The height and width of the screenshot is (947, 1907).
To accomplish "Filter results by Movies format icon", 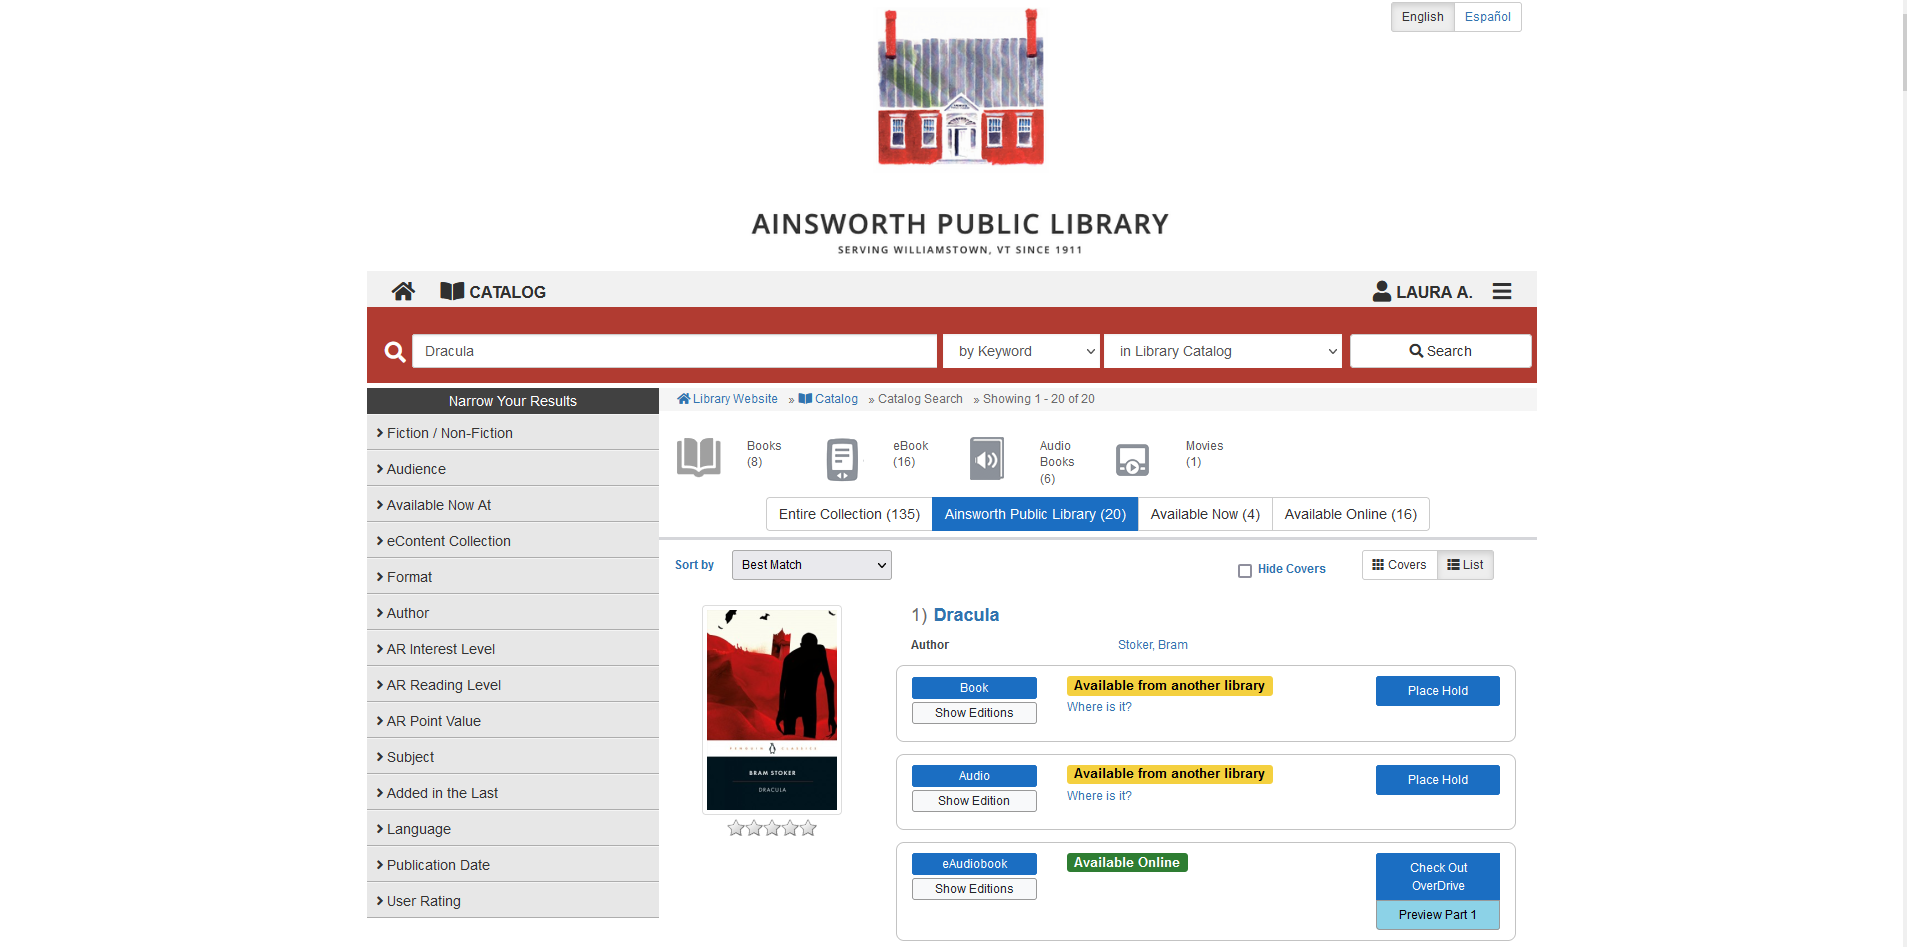I will click(x=1132, y=460).
